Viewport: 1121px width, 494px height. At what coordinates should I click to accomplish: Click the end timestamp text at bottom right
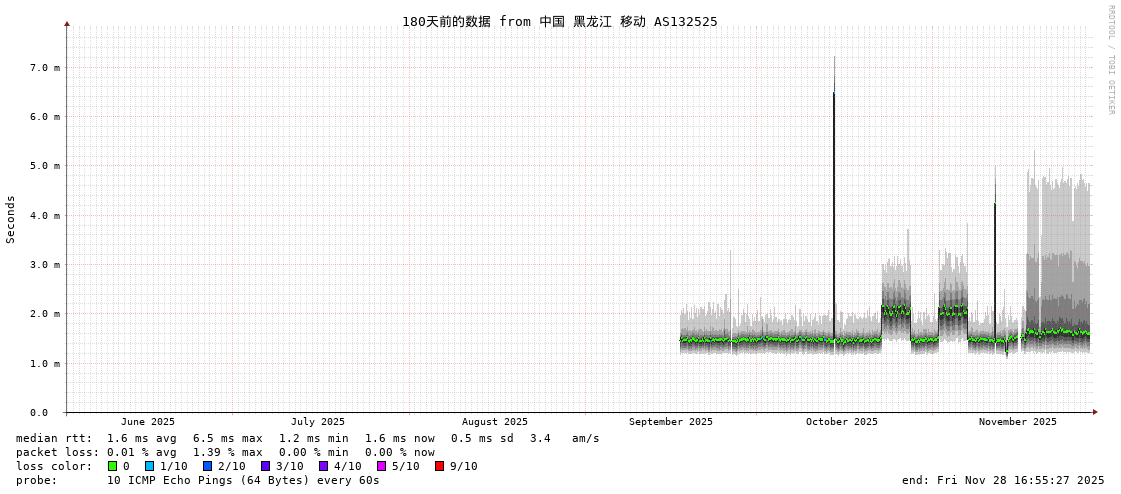(x=1003, y=480)
